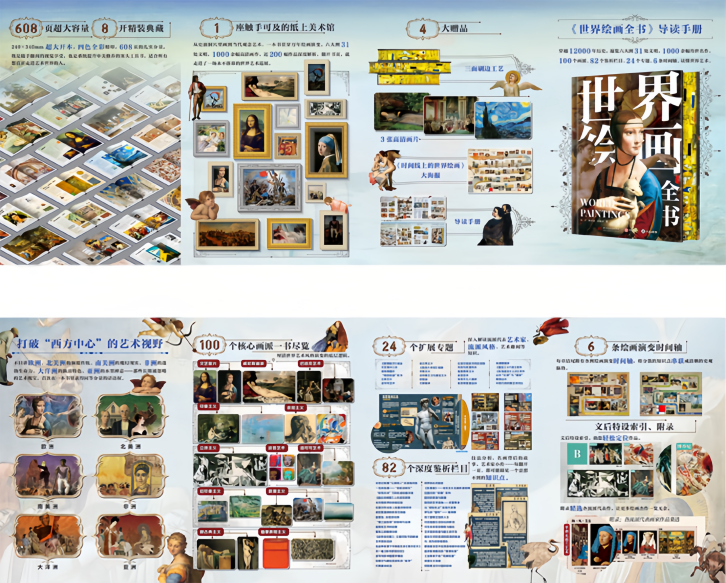
Task: Select the right timeline chart under 时间轴
Action: click(x=671, y=394)
